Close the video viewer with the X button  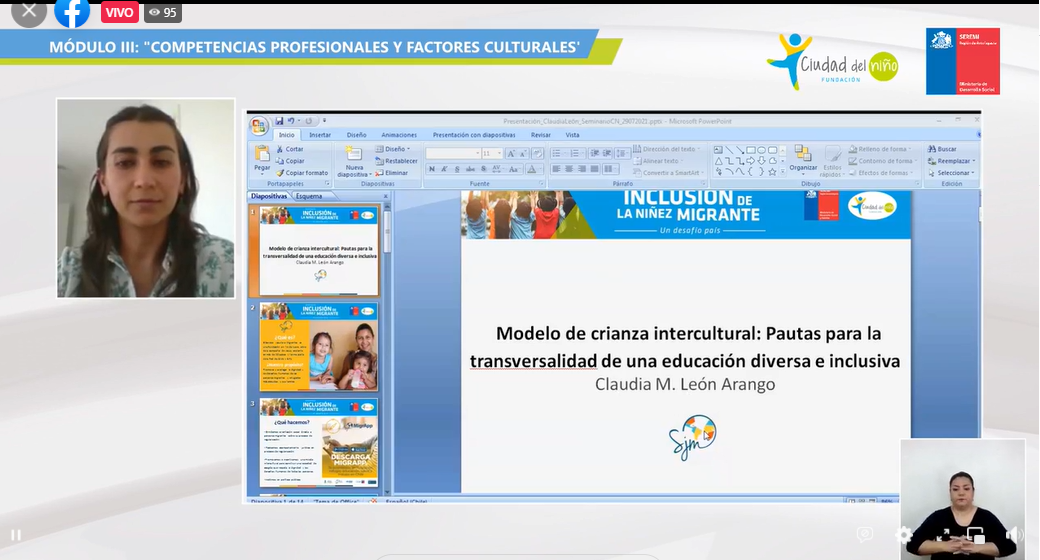[29, 11]
